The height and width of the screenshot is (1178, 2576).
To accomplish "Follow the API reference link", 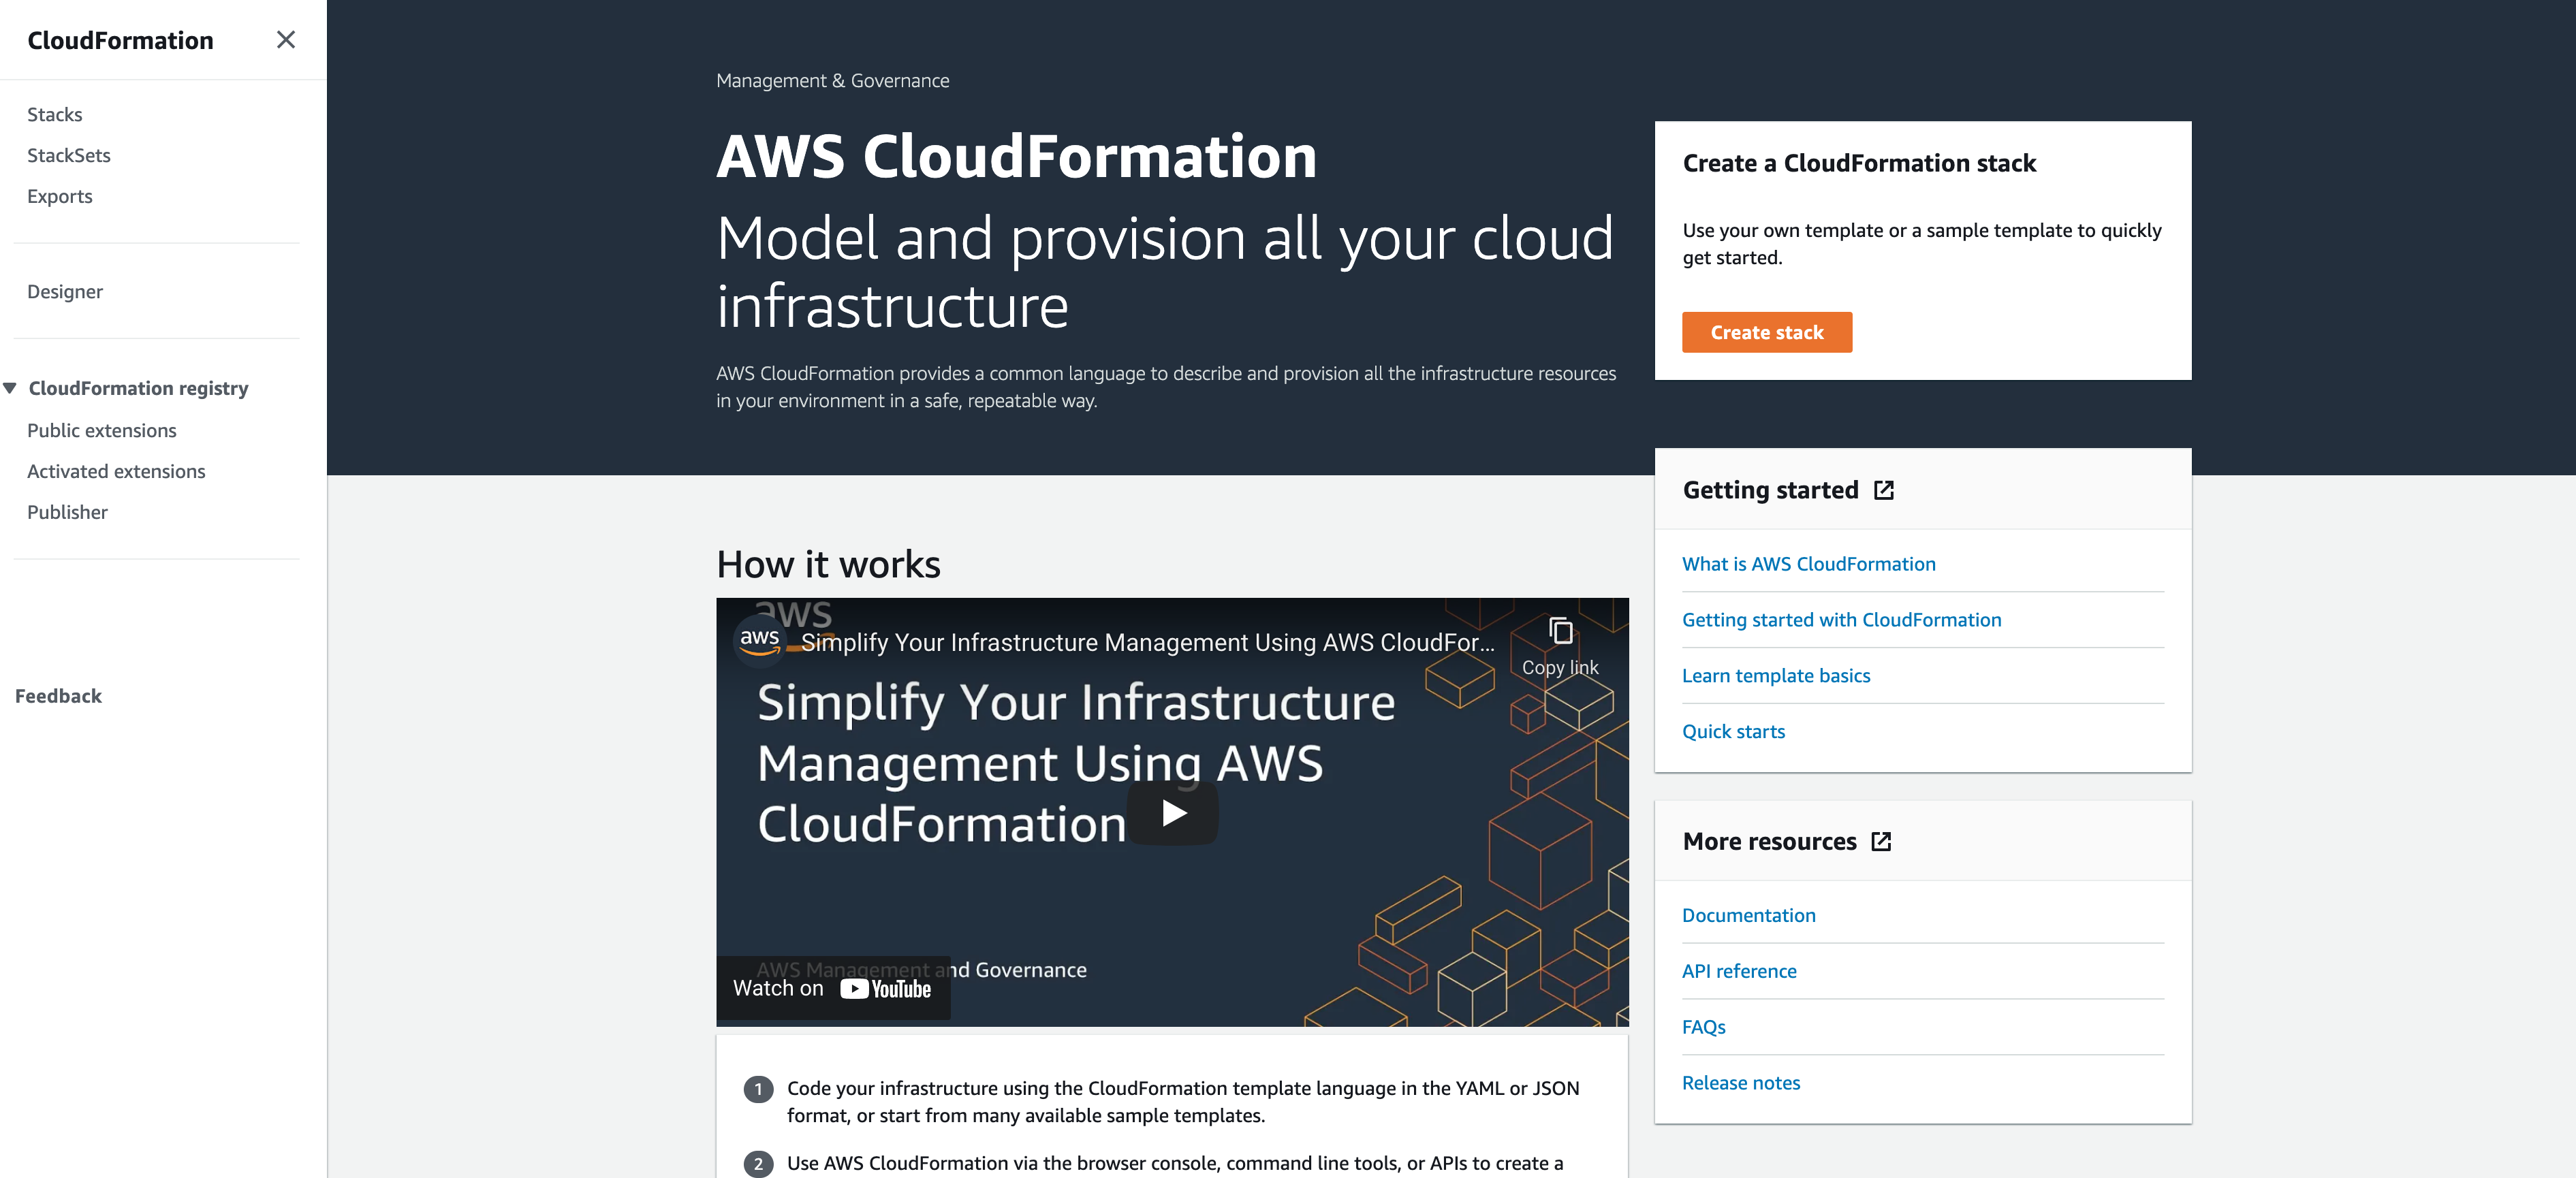I will 1738,971.
